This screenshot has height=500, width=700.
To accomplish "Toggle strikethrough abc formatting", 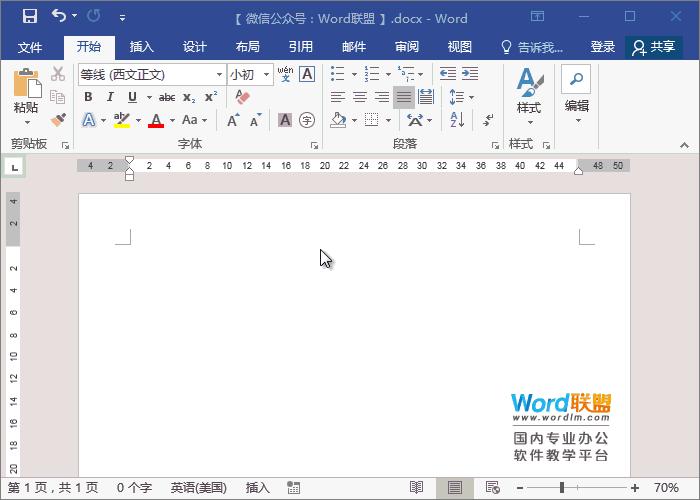I will [x=167, y=97].
